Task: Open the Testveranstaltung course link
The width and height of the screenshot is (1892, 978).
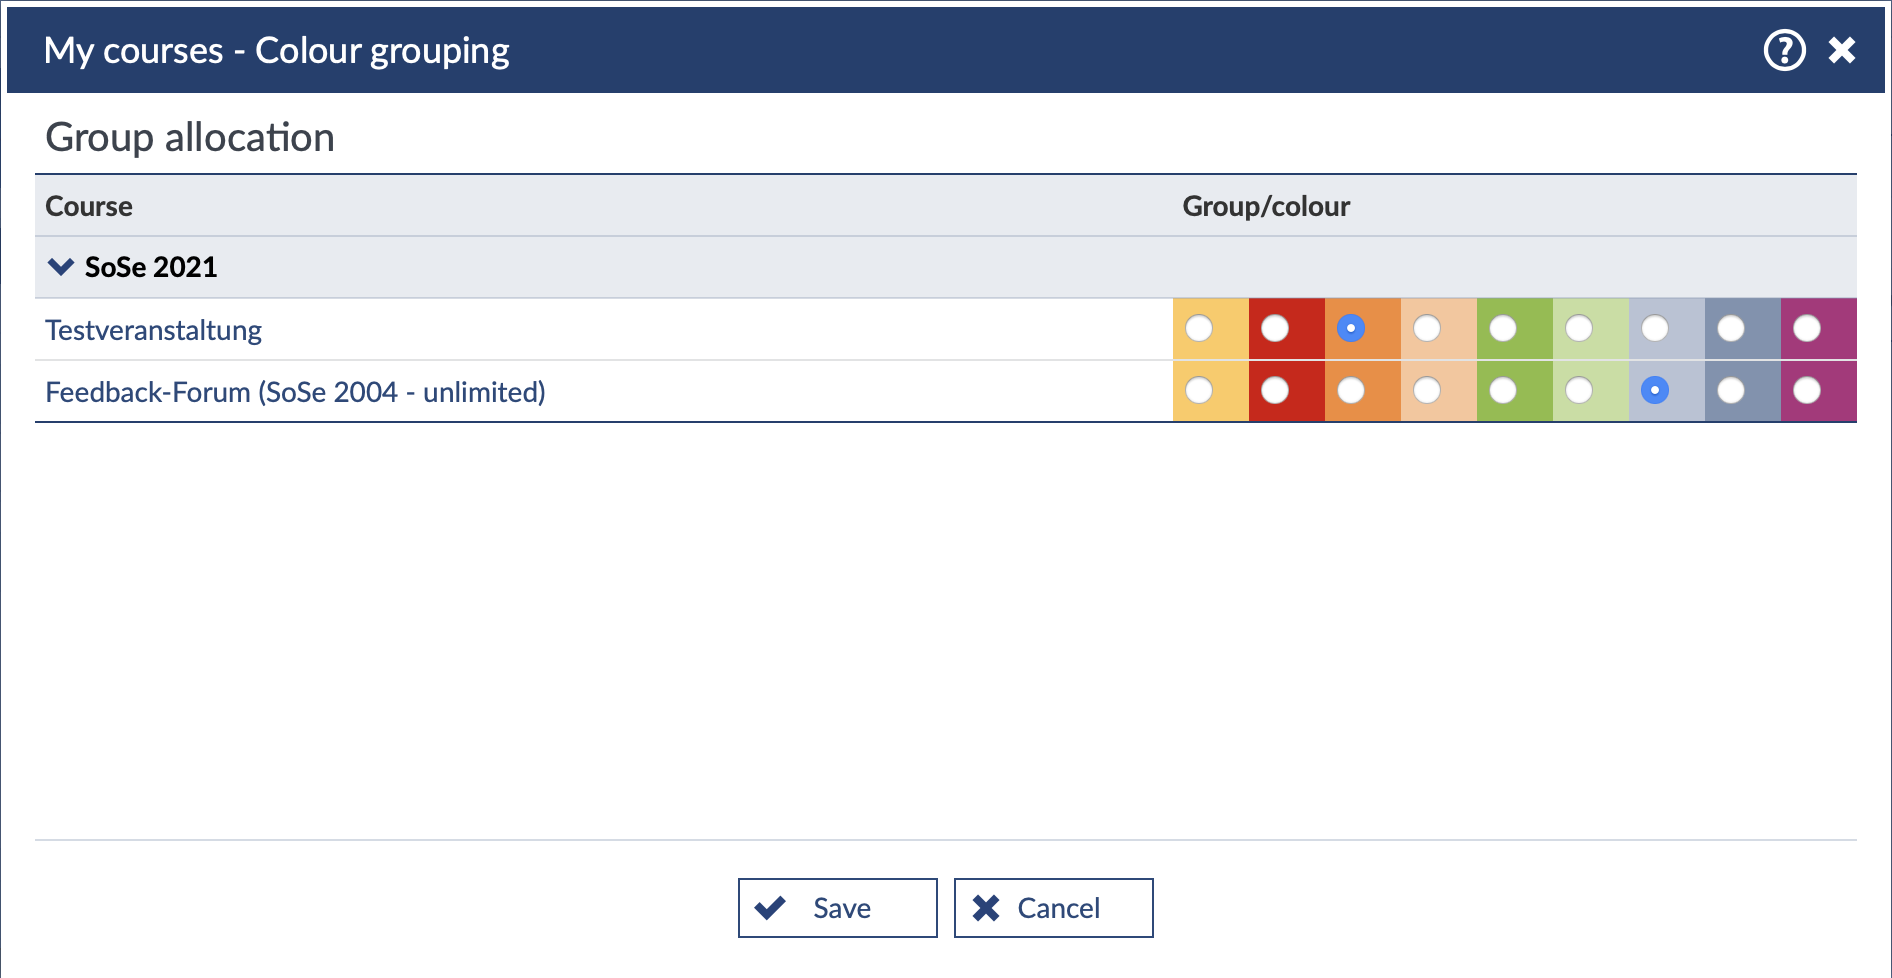Action: tap(153, 330)
